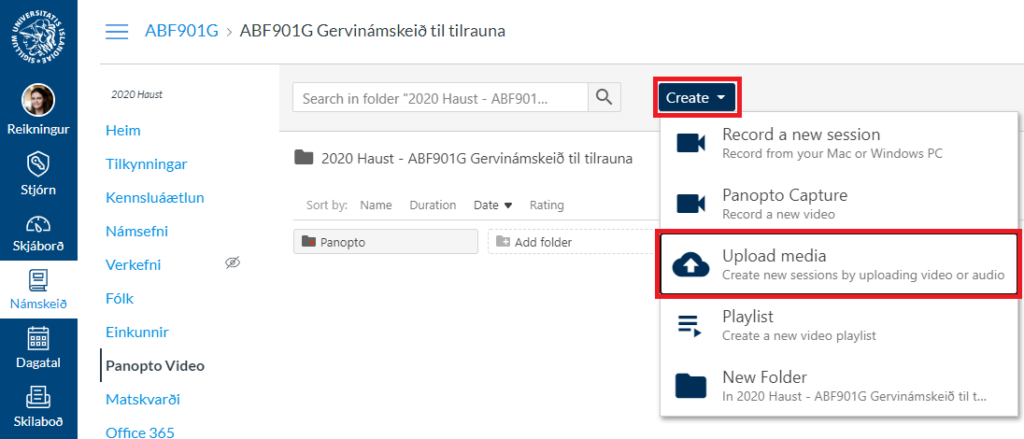Click the magnifying glass search button
This screenshot has height=439, width=1024.
coord(604,98)
